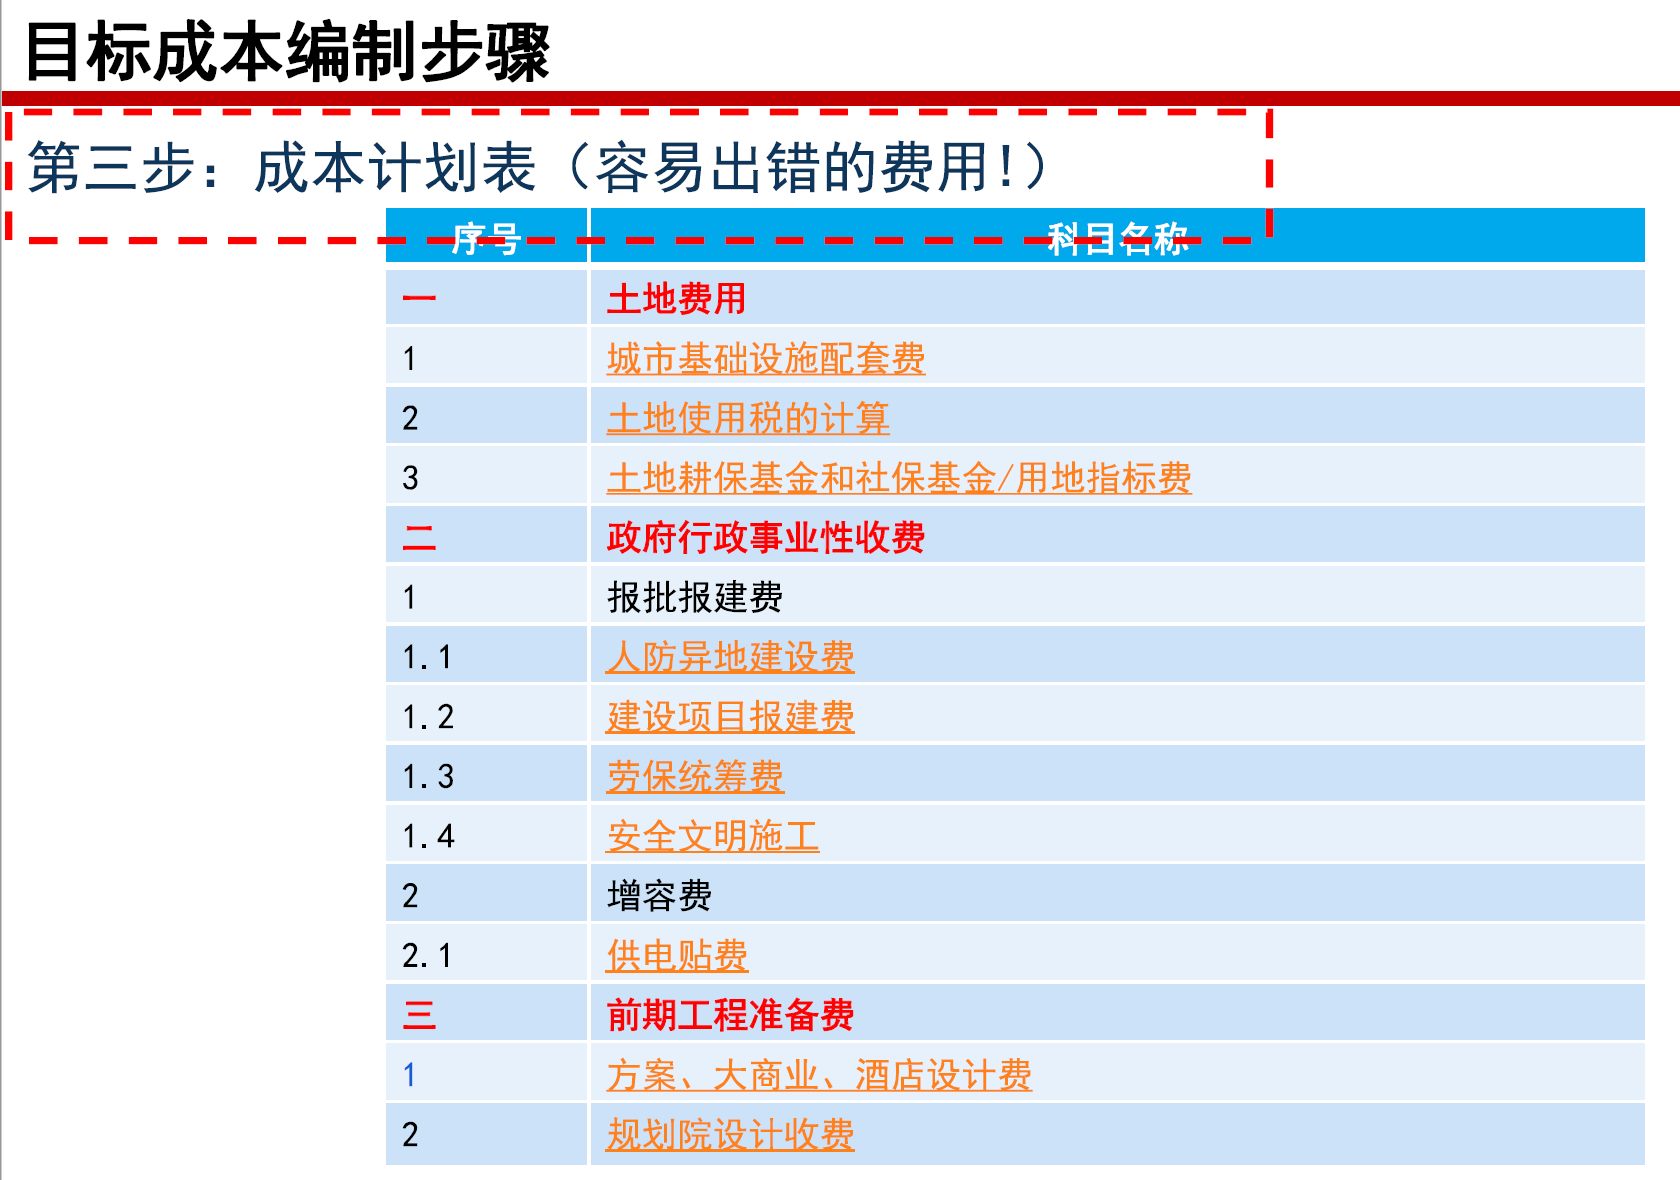Screen dimensions: 1680x1180
Task: Select the 土地费用 section heading
Action: [x=676, y=298]
